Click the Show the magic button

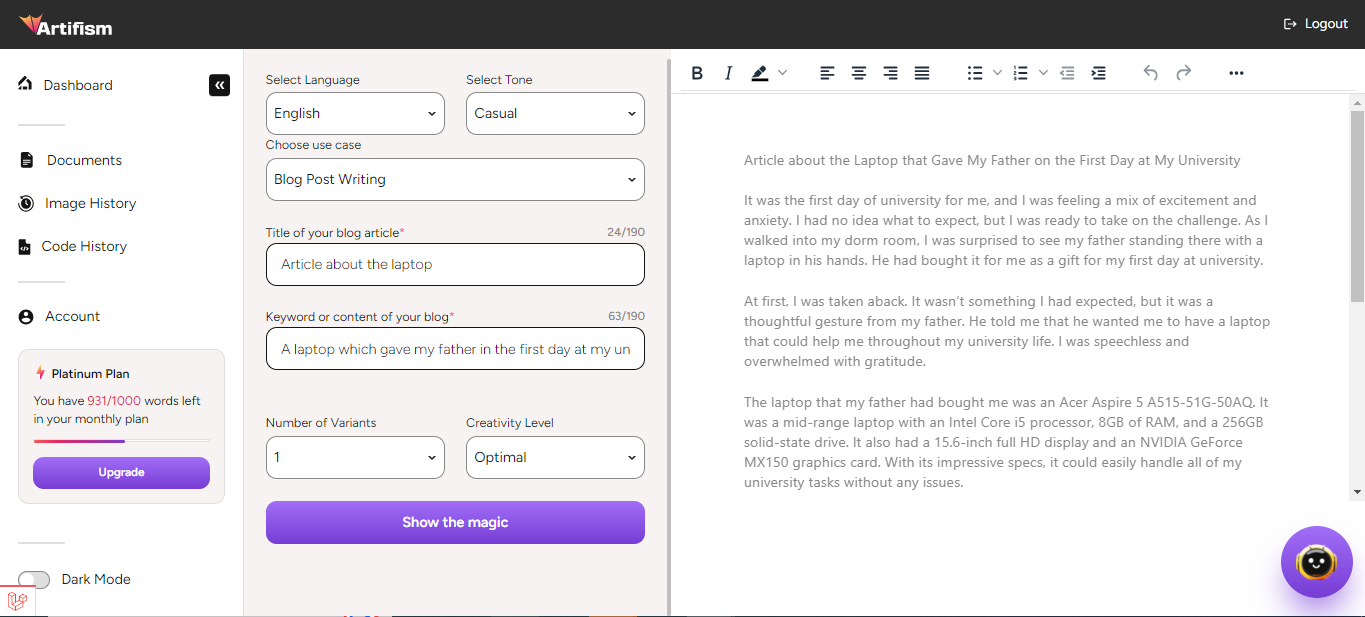point(455,522)
